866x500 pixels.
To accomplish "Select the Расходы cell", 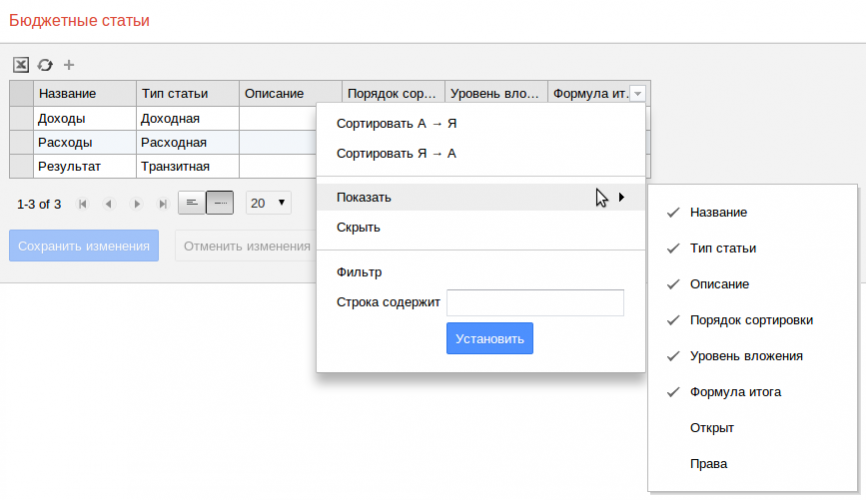I will click(x=85, y=143).
